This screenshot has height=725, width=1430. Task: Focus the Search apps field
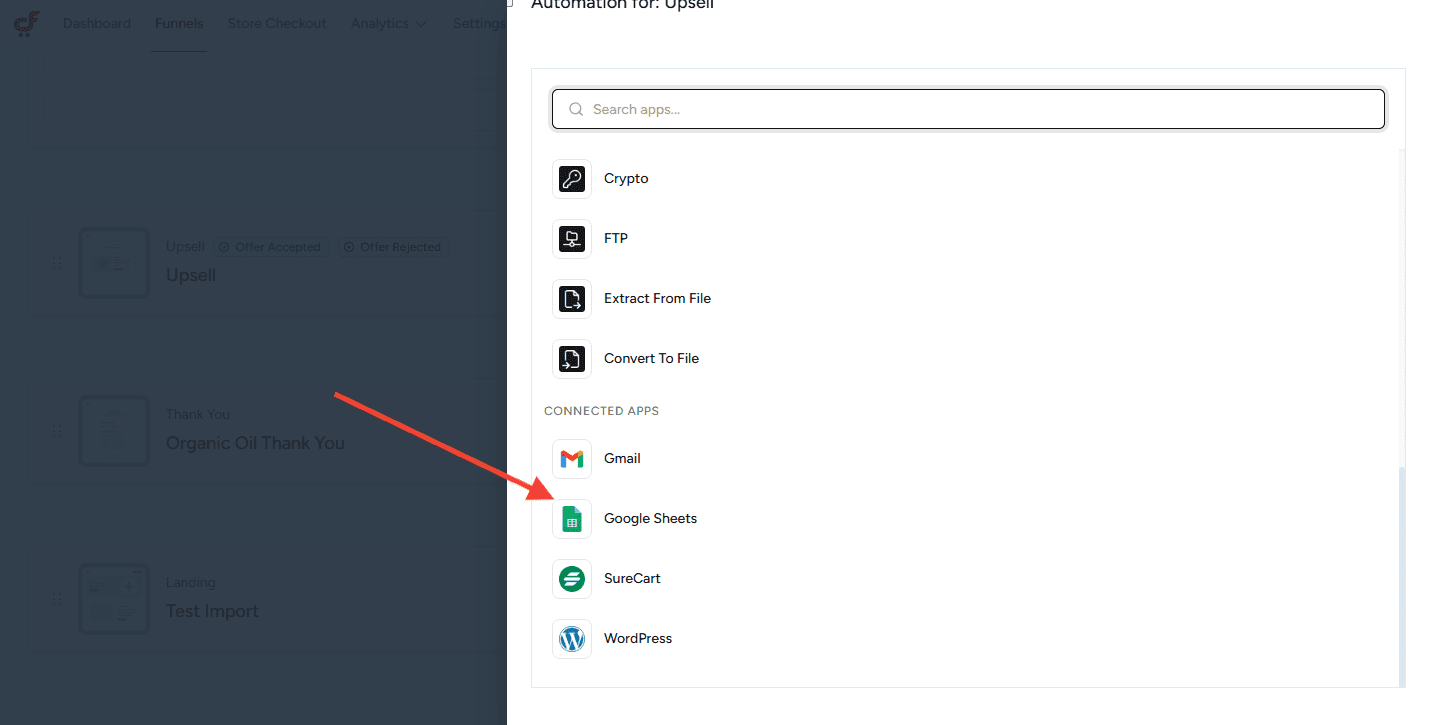pos(968,109)
